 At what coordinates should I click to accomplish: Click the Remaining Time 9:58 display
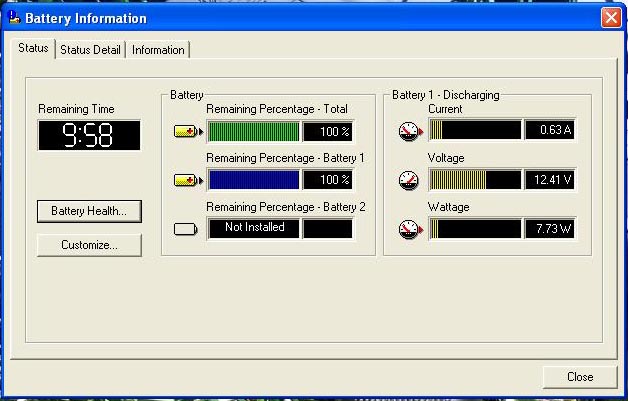pos(90,136)
